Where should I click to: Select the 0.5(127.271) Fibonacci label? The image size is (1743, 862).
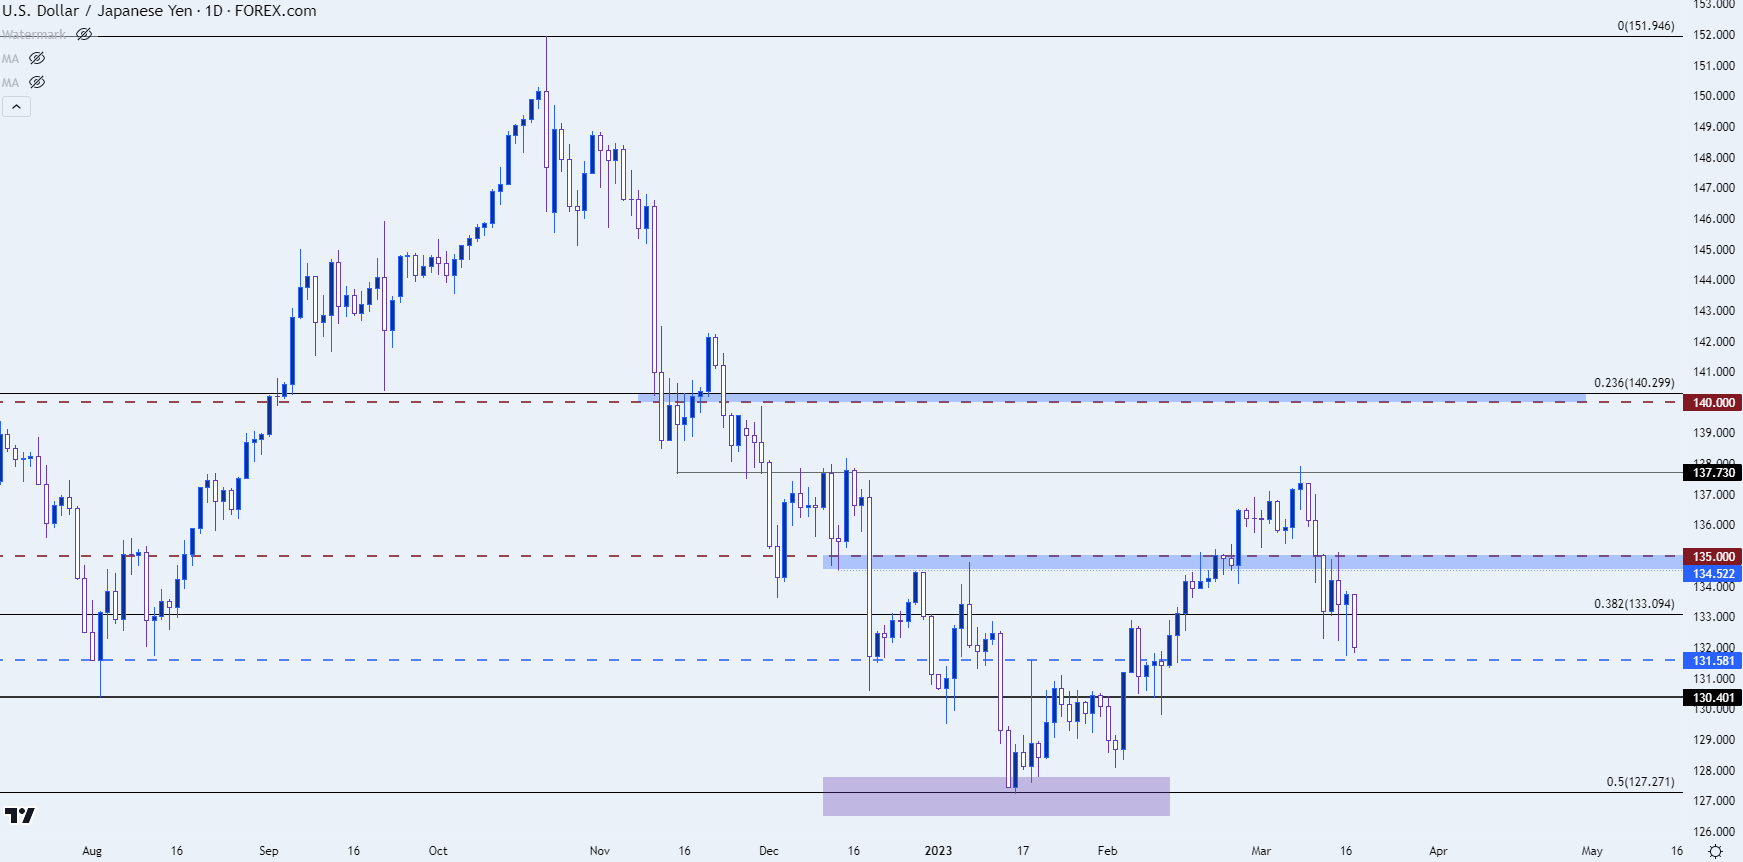pyautogui.click(x=1640, y=782)
